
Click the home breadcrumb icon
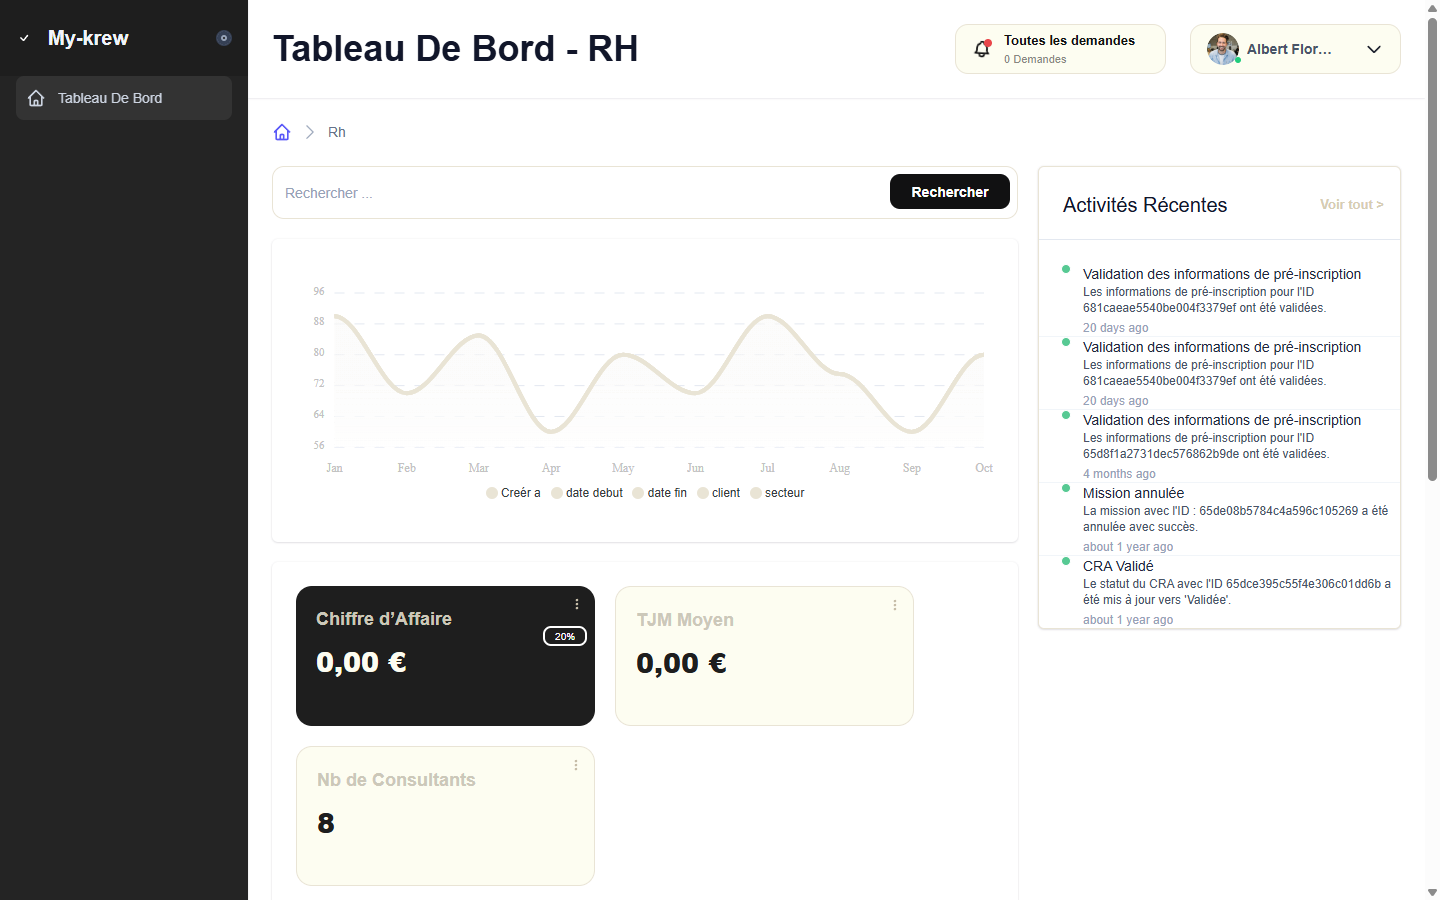point(282,132)
